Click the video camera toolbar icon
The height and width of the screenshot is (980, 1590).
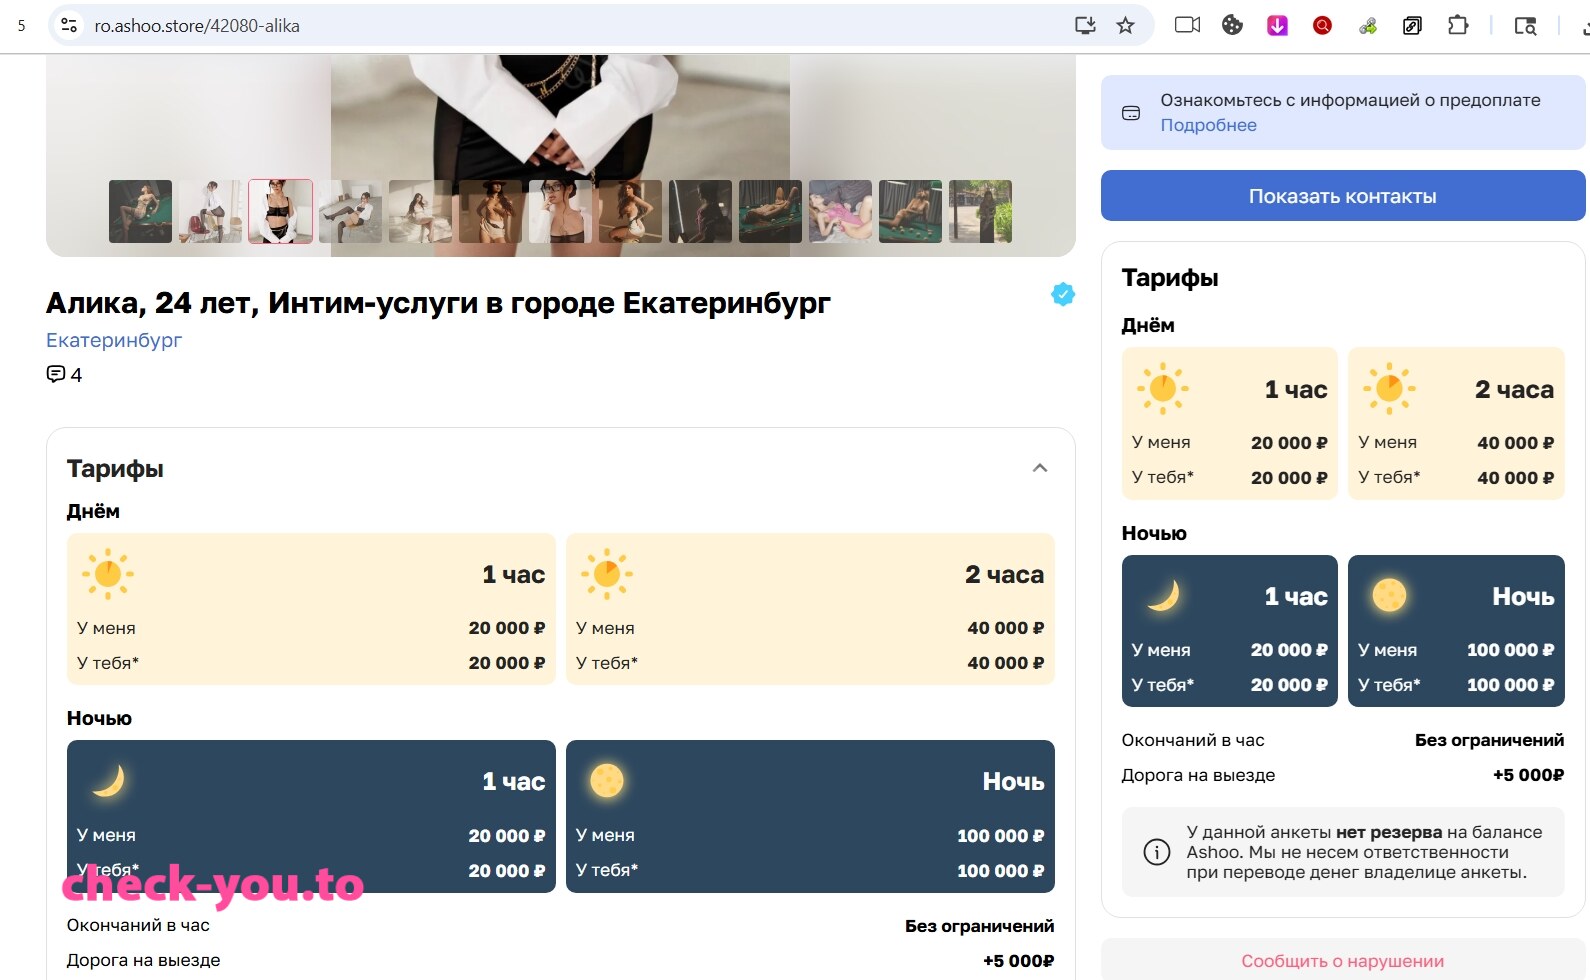(x=1187, y=25)
